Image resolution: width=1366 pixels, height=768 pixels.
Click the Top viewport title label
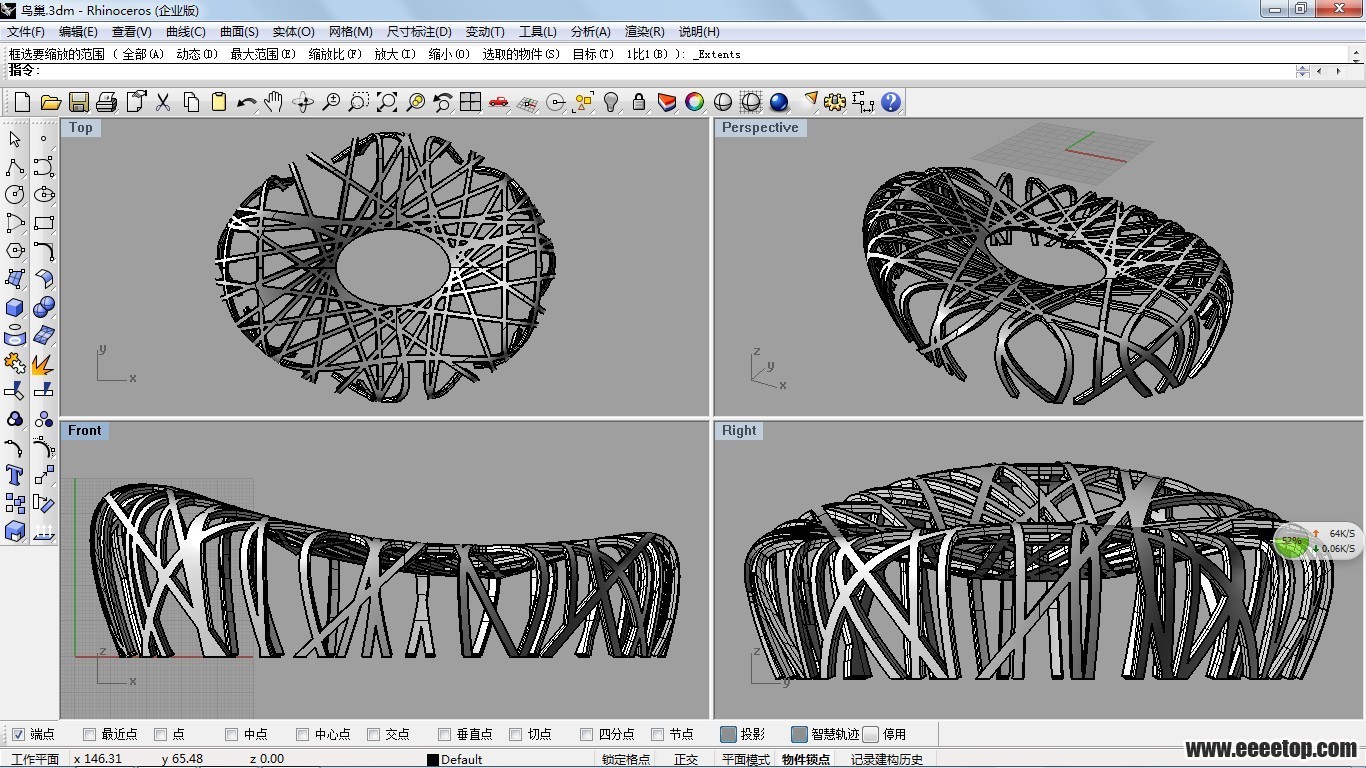tap(81, 127)
